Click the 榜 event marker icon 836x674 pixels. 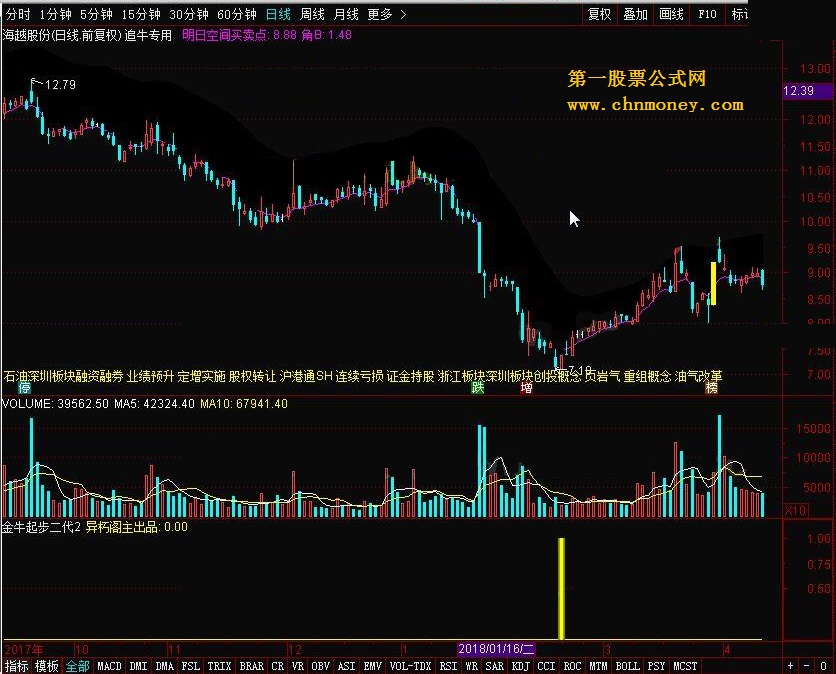tap(712, 388)
